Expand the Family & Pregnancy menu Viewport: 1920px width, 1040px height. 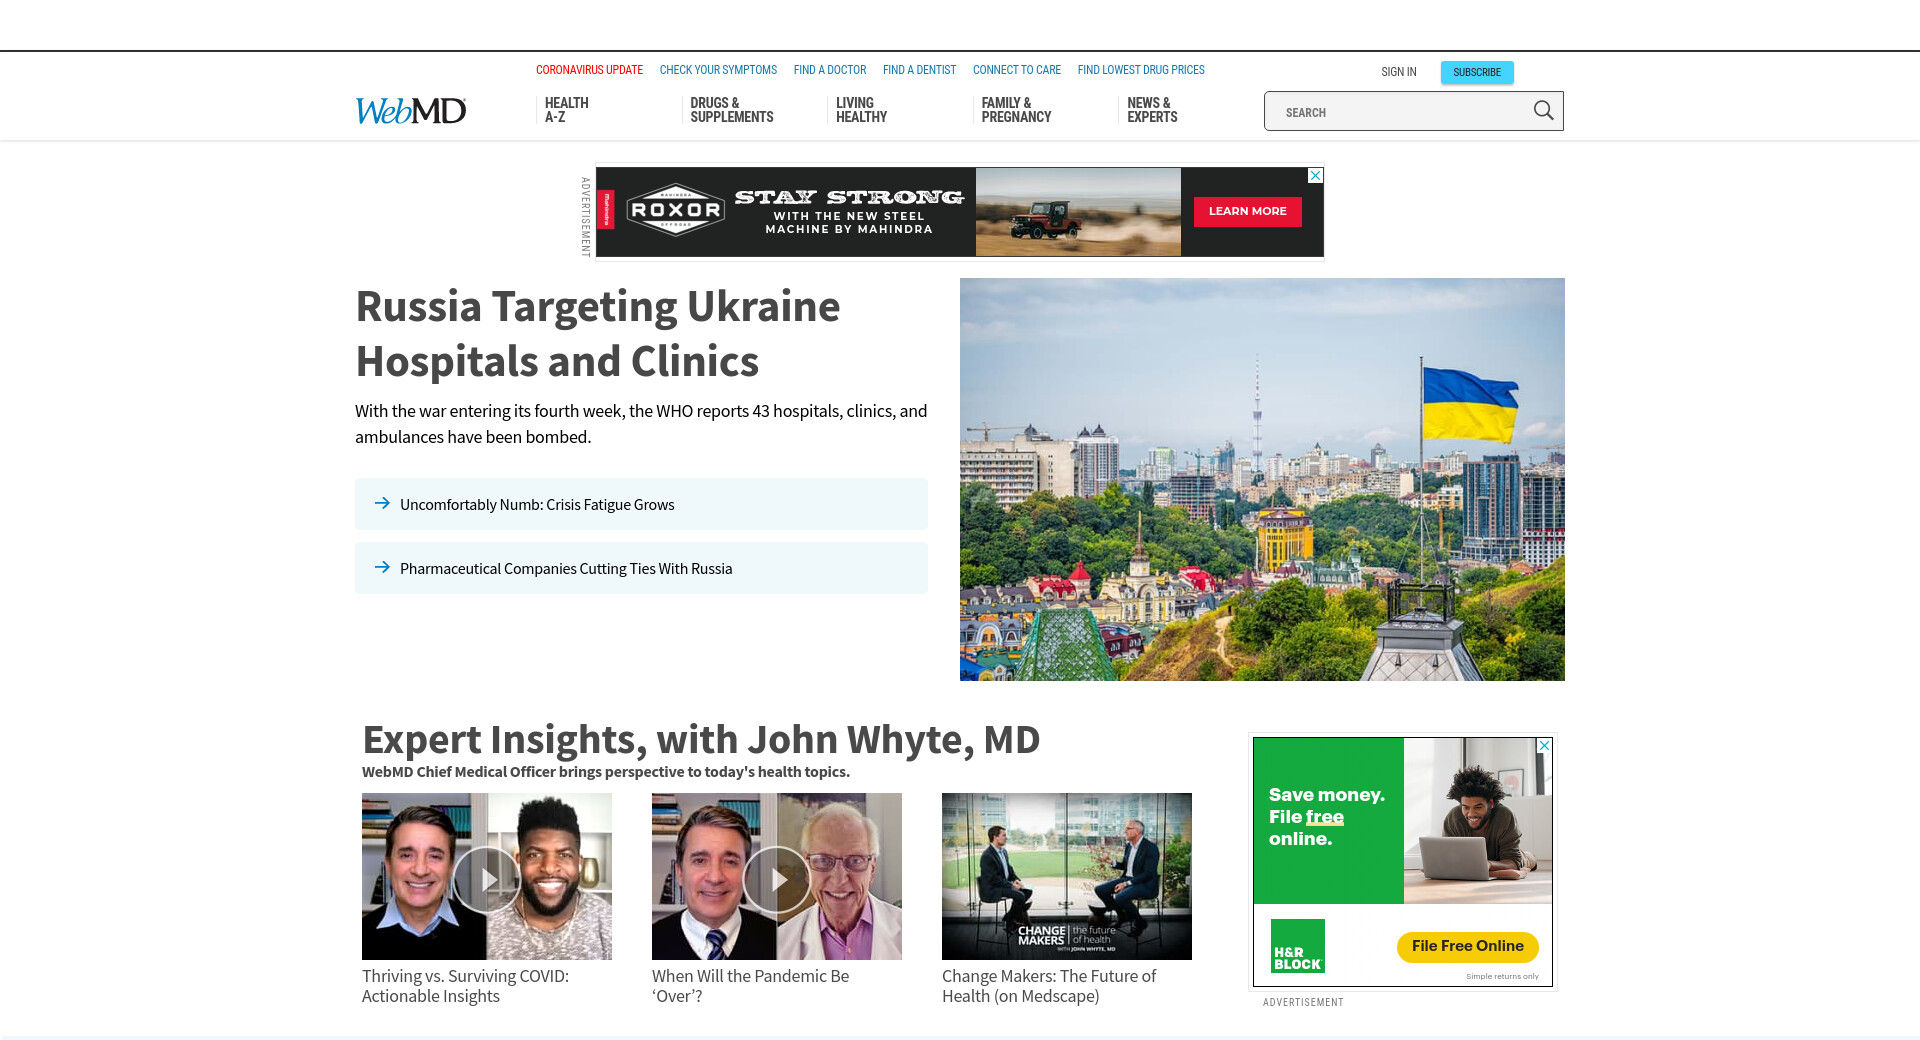pos(1016,110)
